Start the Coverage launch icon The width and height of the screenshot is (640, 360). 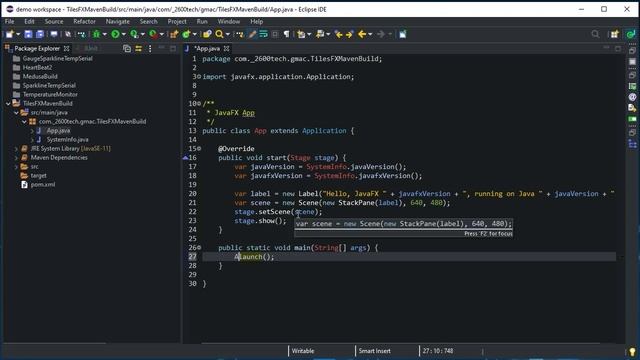(134, 34)
